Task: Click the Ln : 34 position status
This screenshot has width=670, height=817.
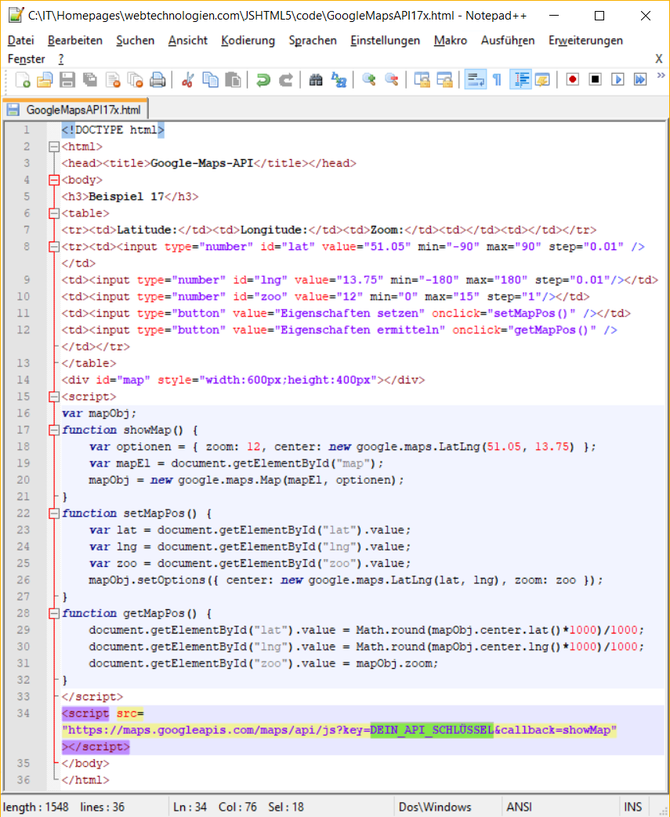Action: [x=190, y=807]
